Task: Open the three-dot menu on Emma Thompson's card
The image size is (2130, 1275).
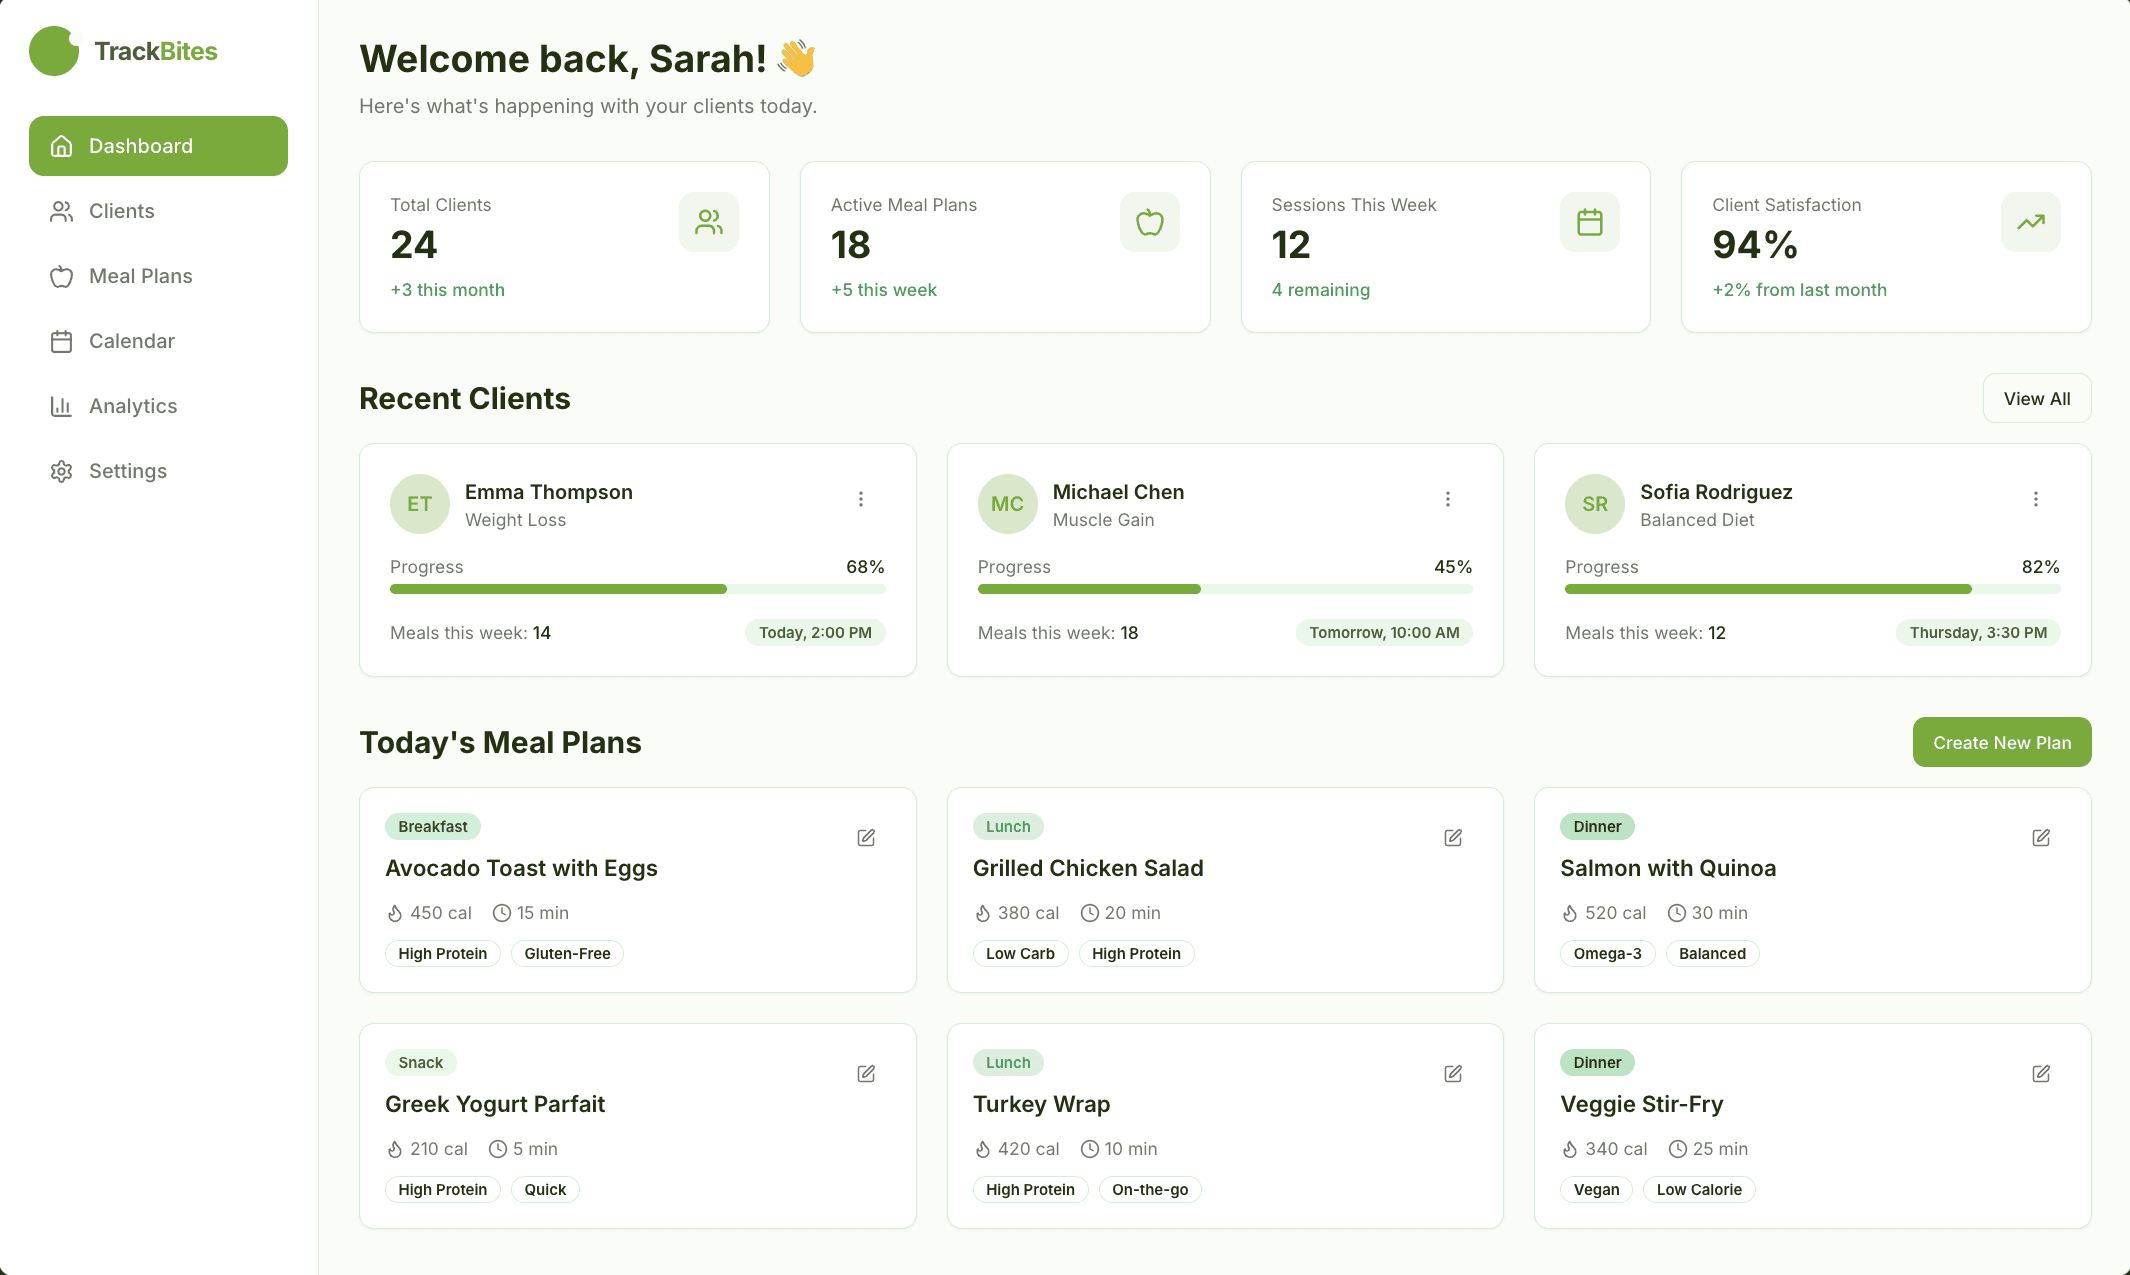Action: [861, 498]
